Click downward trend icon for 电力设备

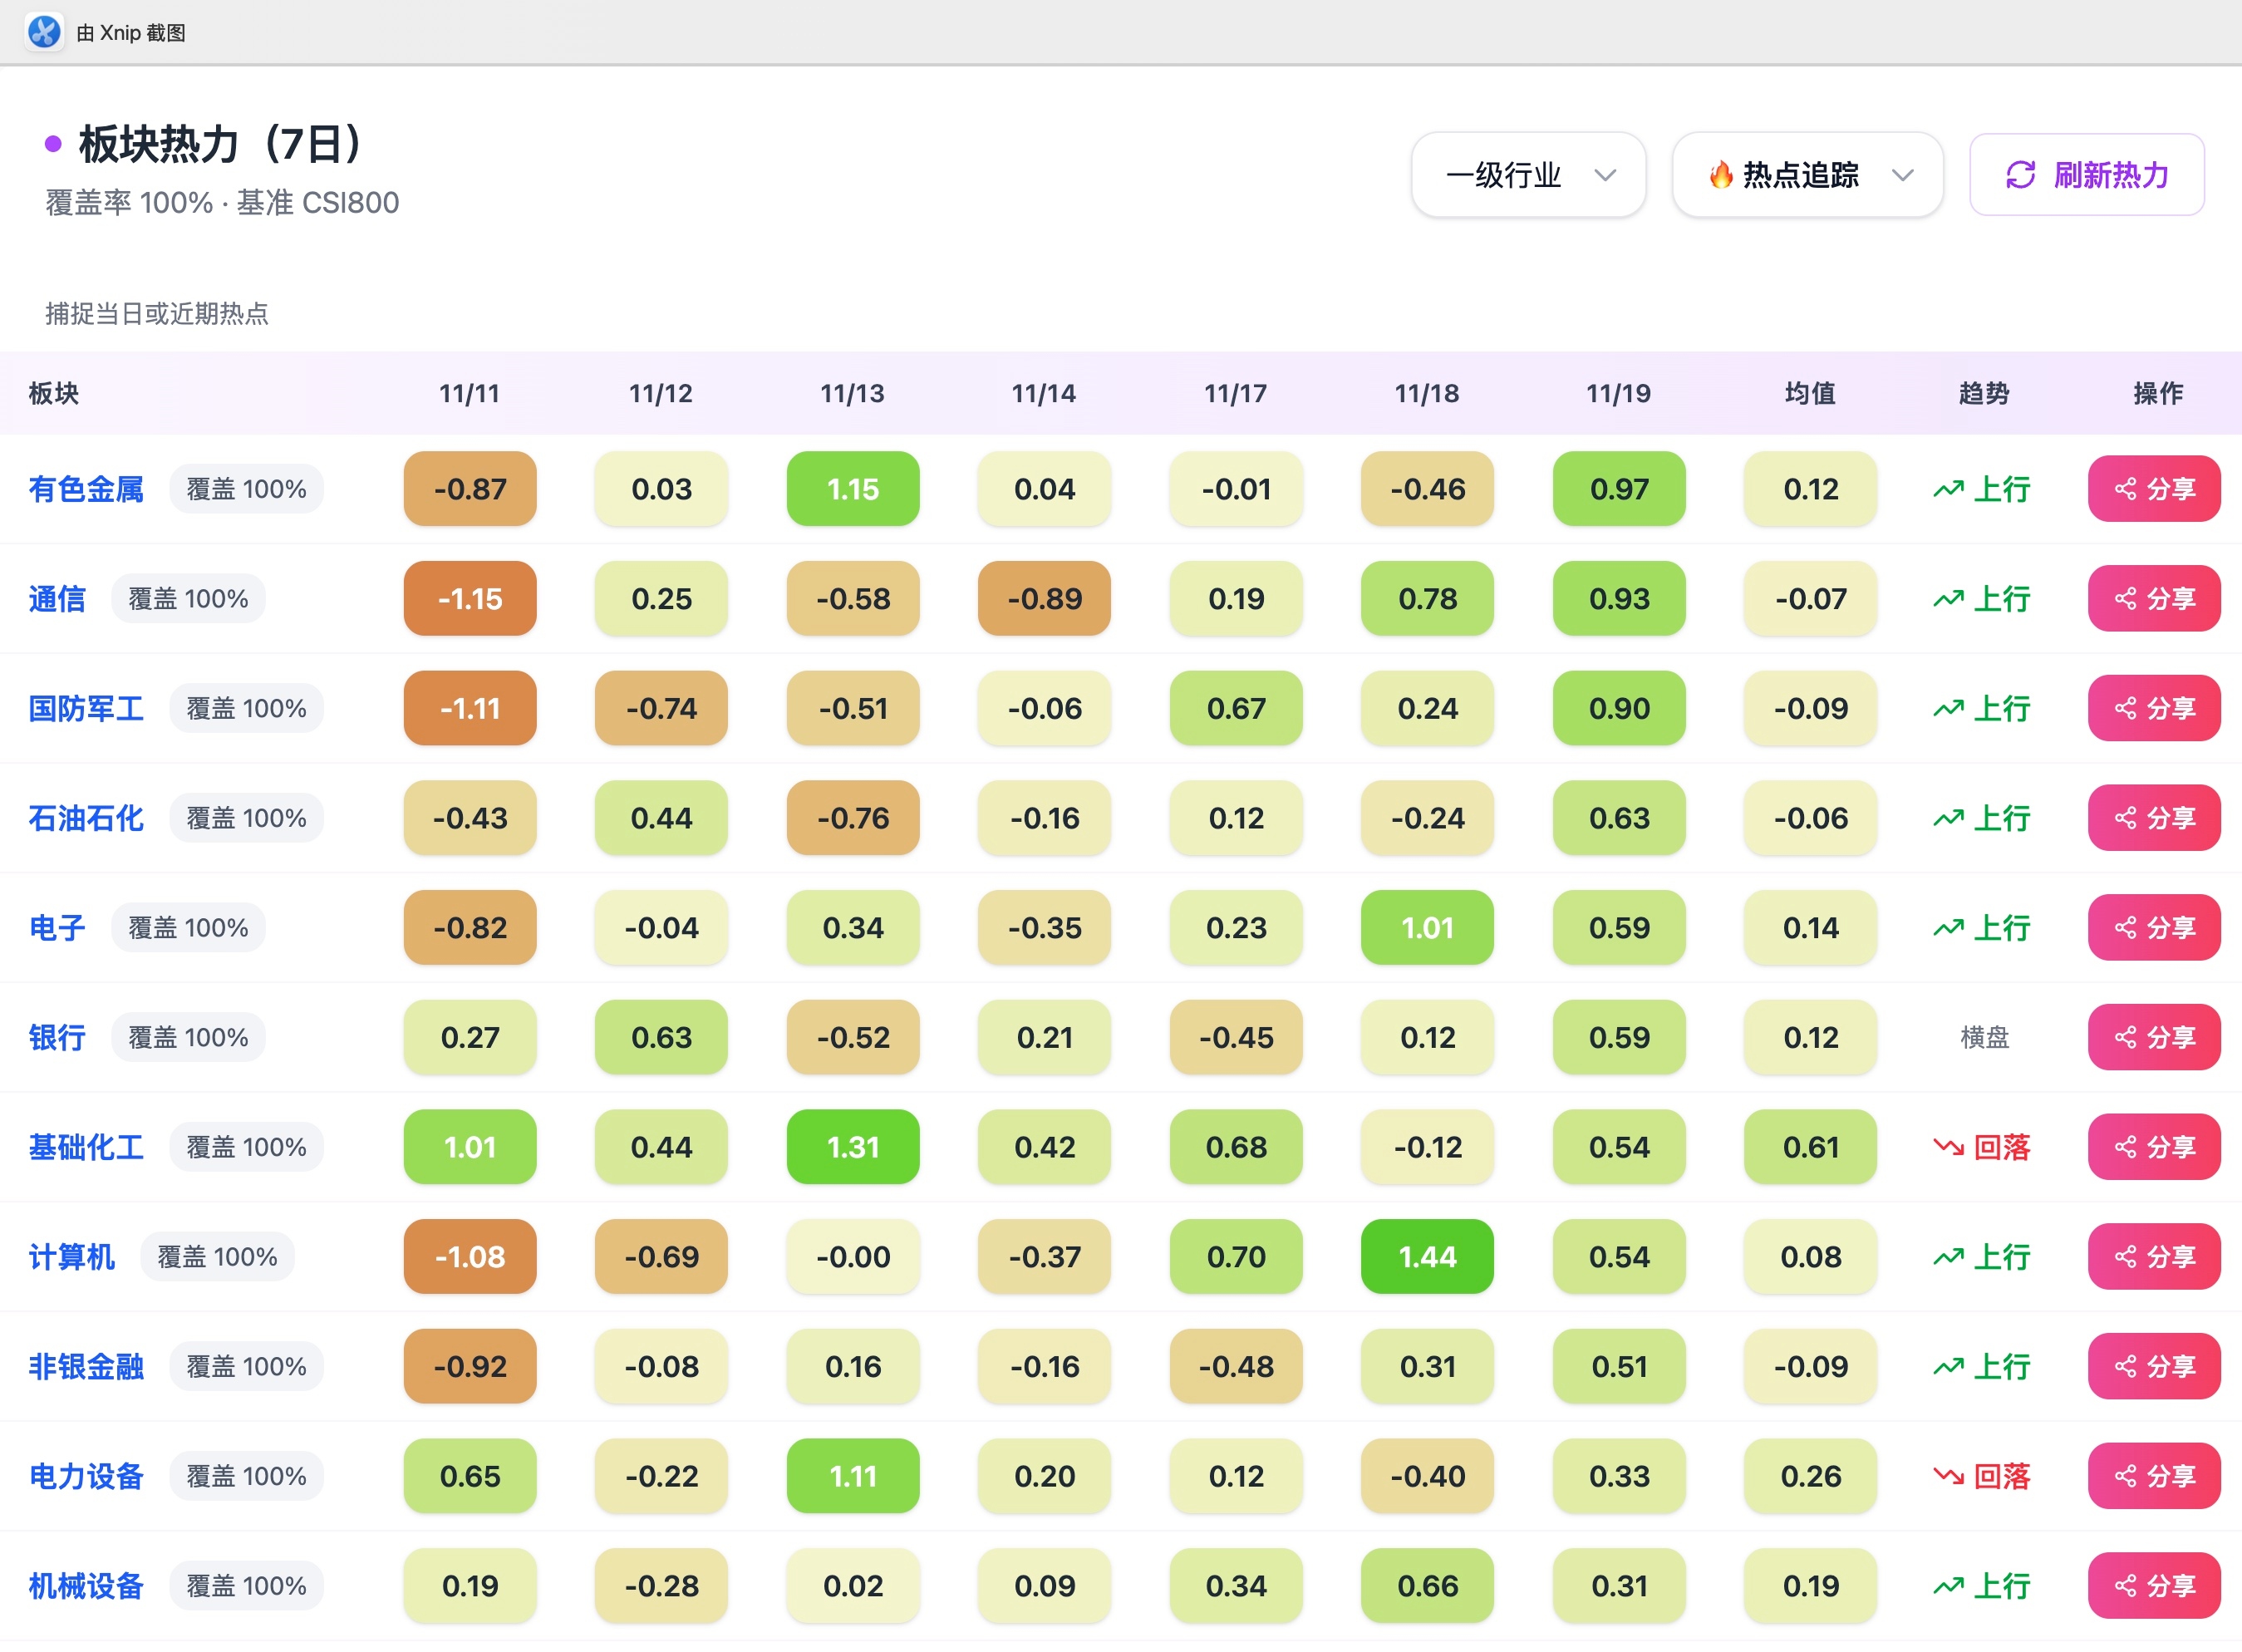pyautogui.click(x=1948, y=1476)
